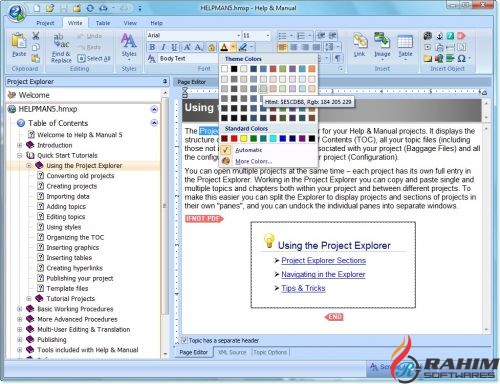Open the Project ribbon tab
This screenshot has height=384, width=500.
[x=45, y=23]
